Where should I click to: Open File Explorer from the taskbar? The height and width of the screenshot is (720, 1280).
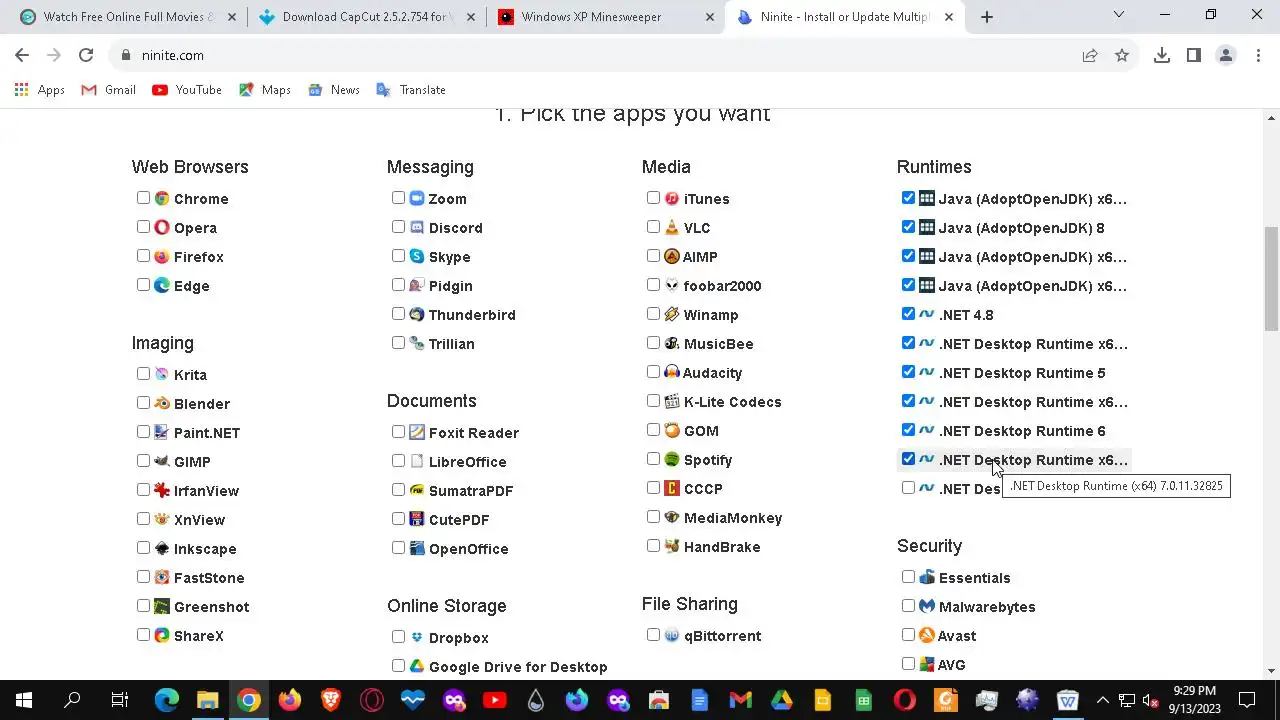click(x=207, y=700)
